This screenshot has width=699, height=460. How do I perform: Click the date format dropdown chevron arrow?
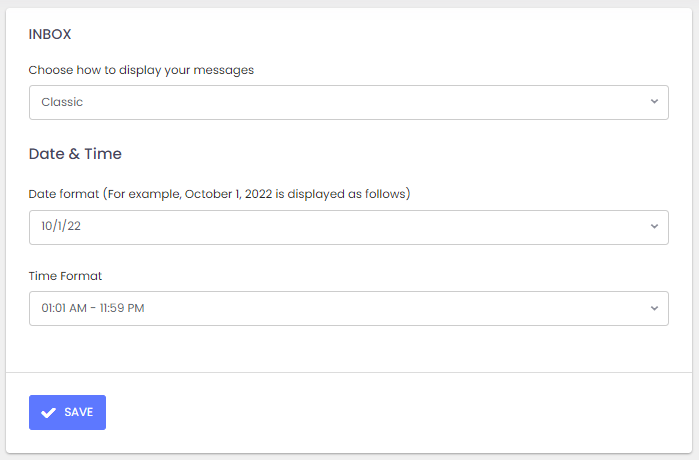click(x=654, y=227)
